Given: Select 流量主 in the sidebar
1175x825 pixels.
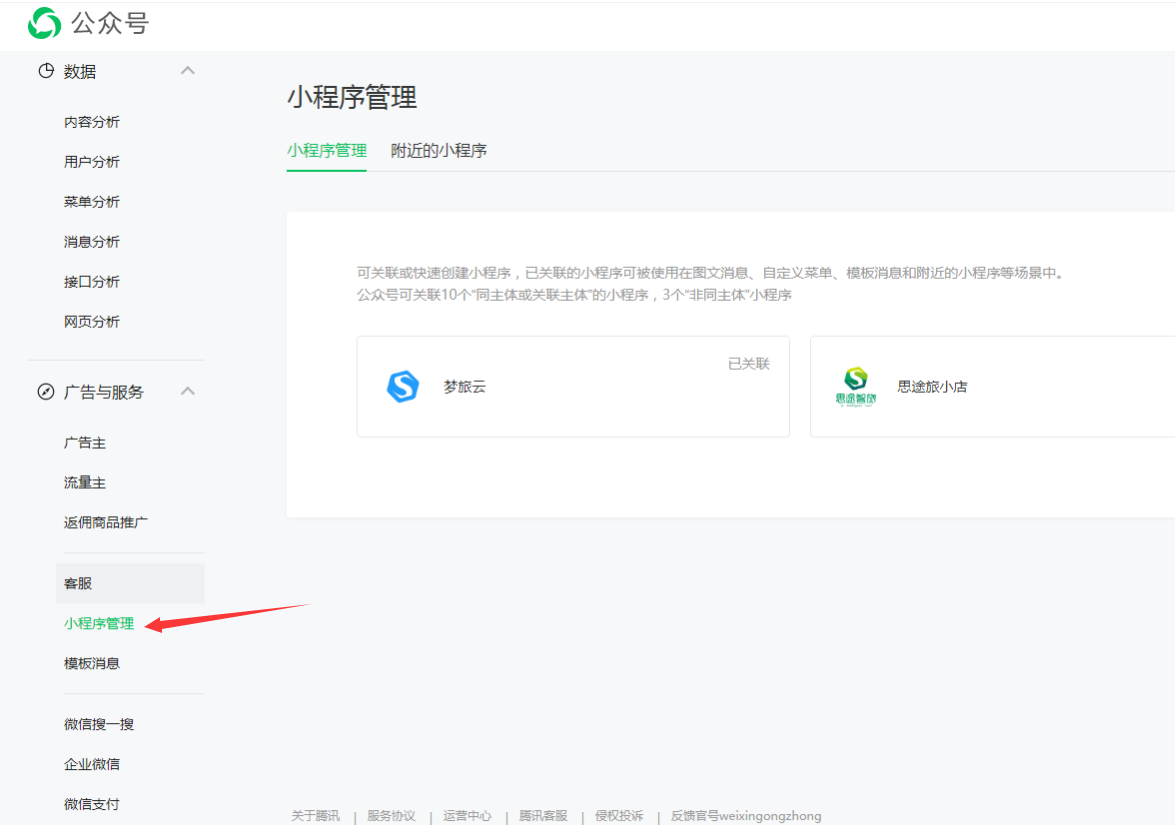Looking at the screenshot, I should [x=85, y=483].
